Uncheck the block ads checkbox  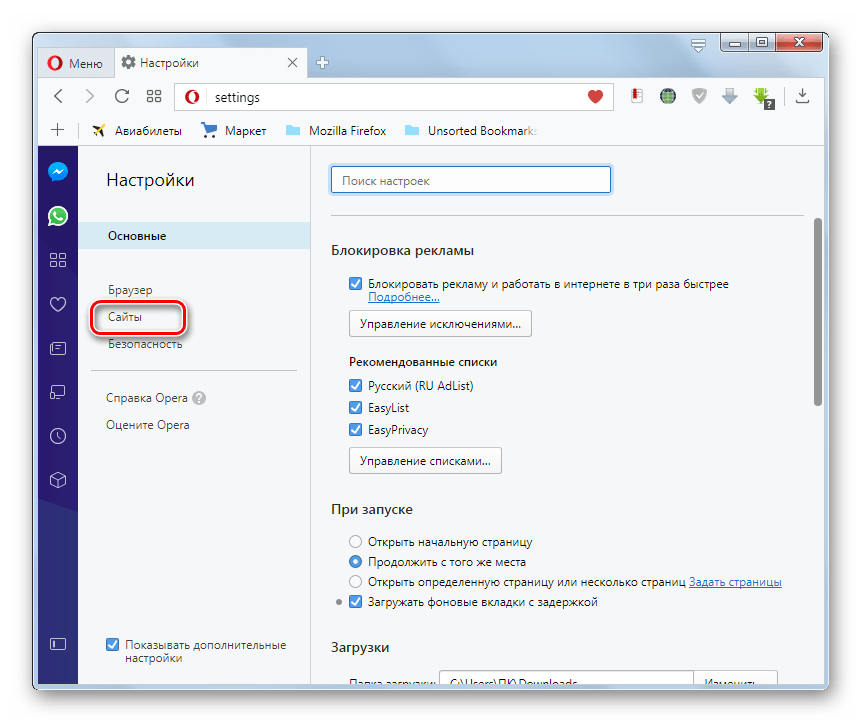pyautogui.click(x=355, y=284)
